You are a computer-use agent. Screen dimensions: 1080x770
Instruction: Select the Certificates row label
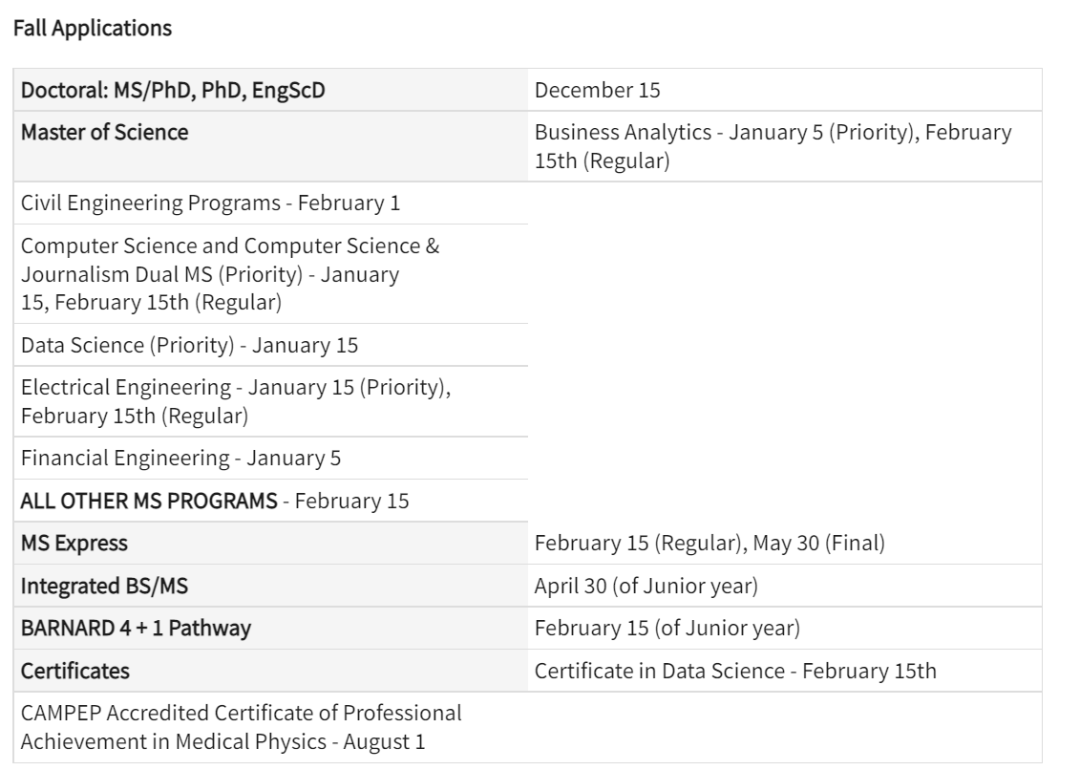tap(76, 670)
